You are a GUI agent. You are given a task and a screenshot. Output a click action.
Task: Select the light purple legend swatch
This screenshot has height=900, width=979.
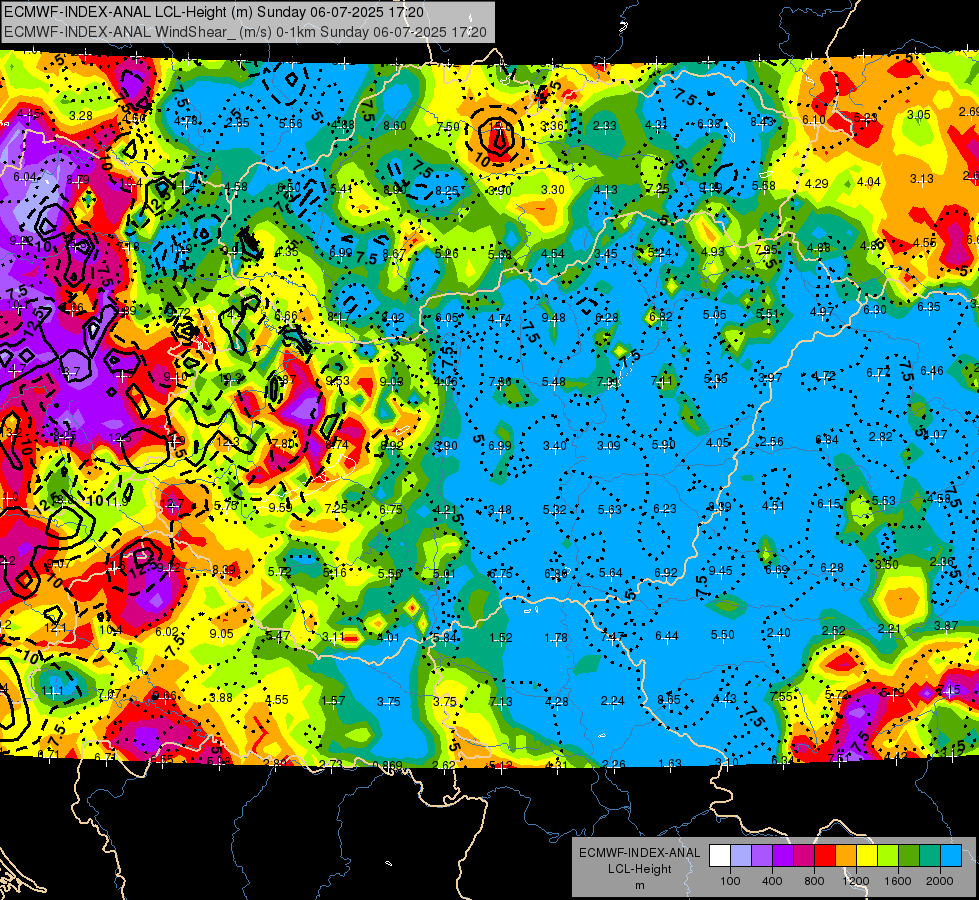(x=762, y=856)
